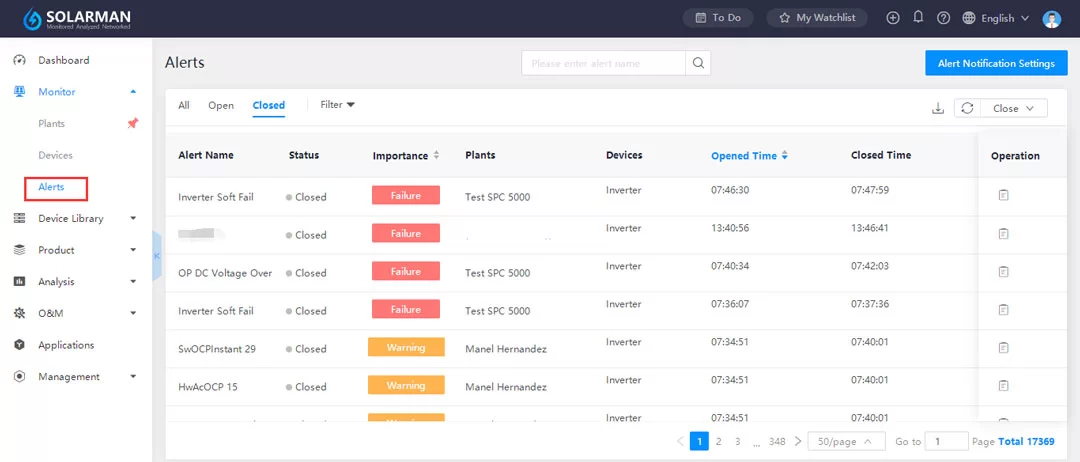Image resolution: width=1080 pixels, height=462 pixels.
Task: Select Dashboard in the sidebar
Action: pos(63,60)
